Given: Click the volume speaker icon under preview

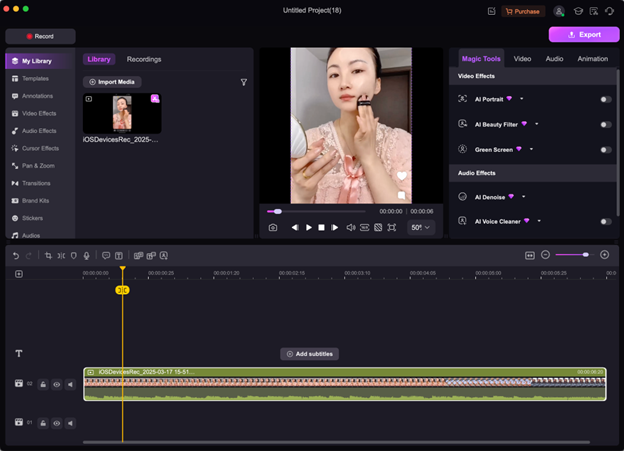Looking at the screenshot, I should click(351, 227).
